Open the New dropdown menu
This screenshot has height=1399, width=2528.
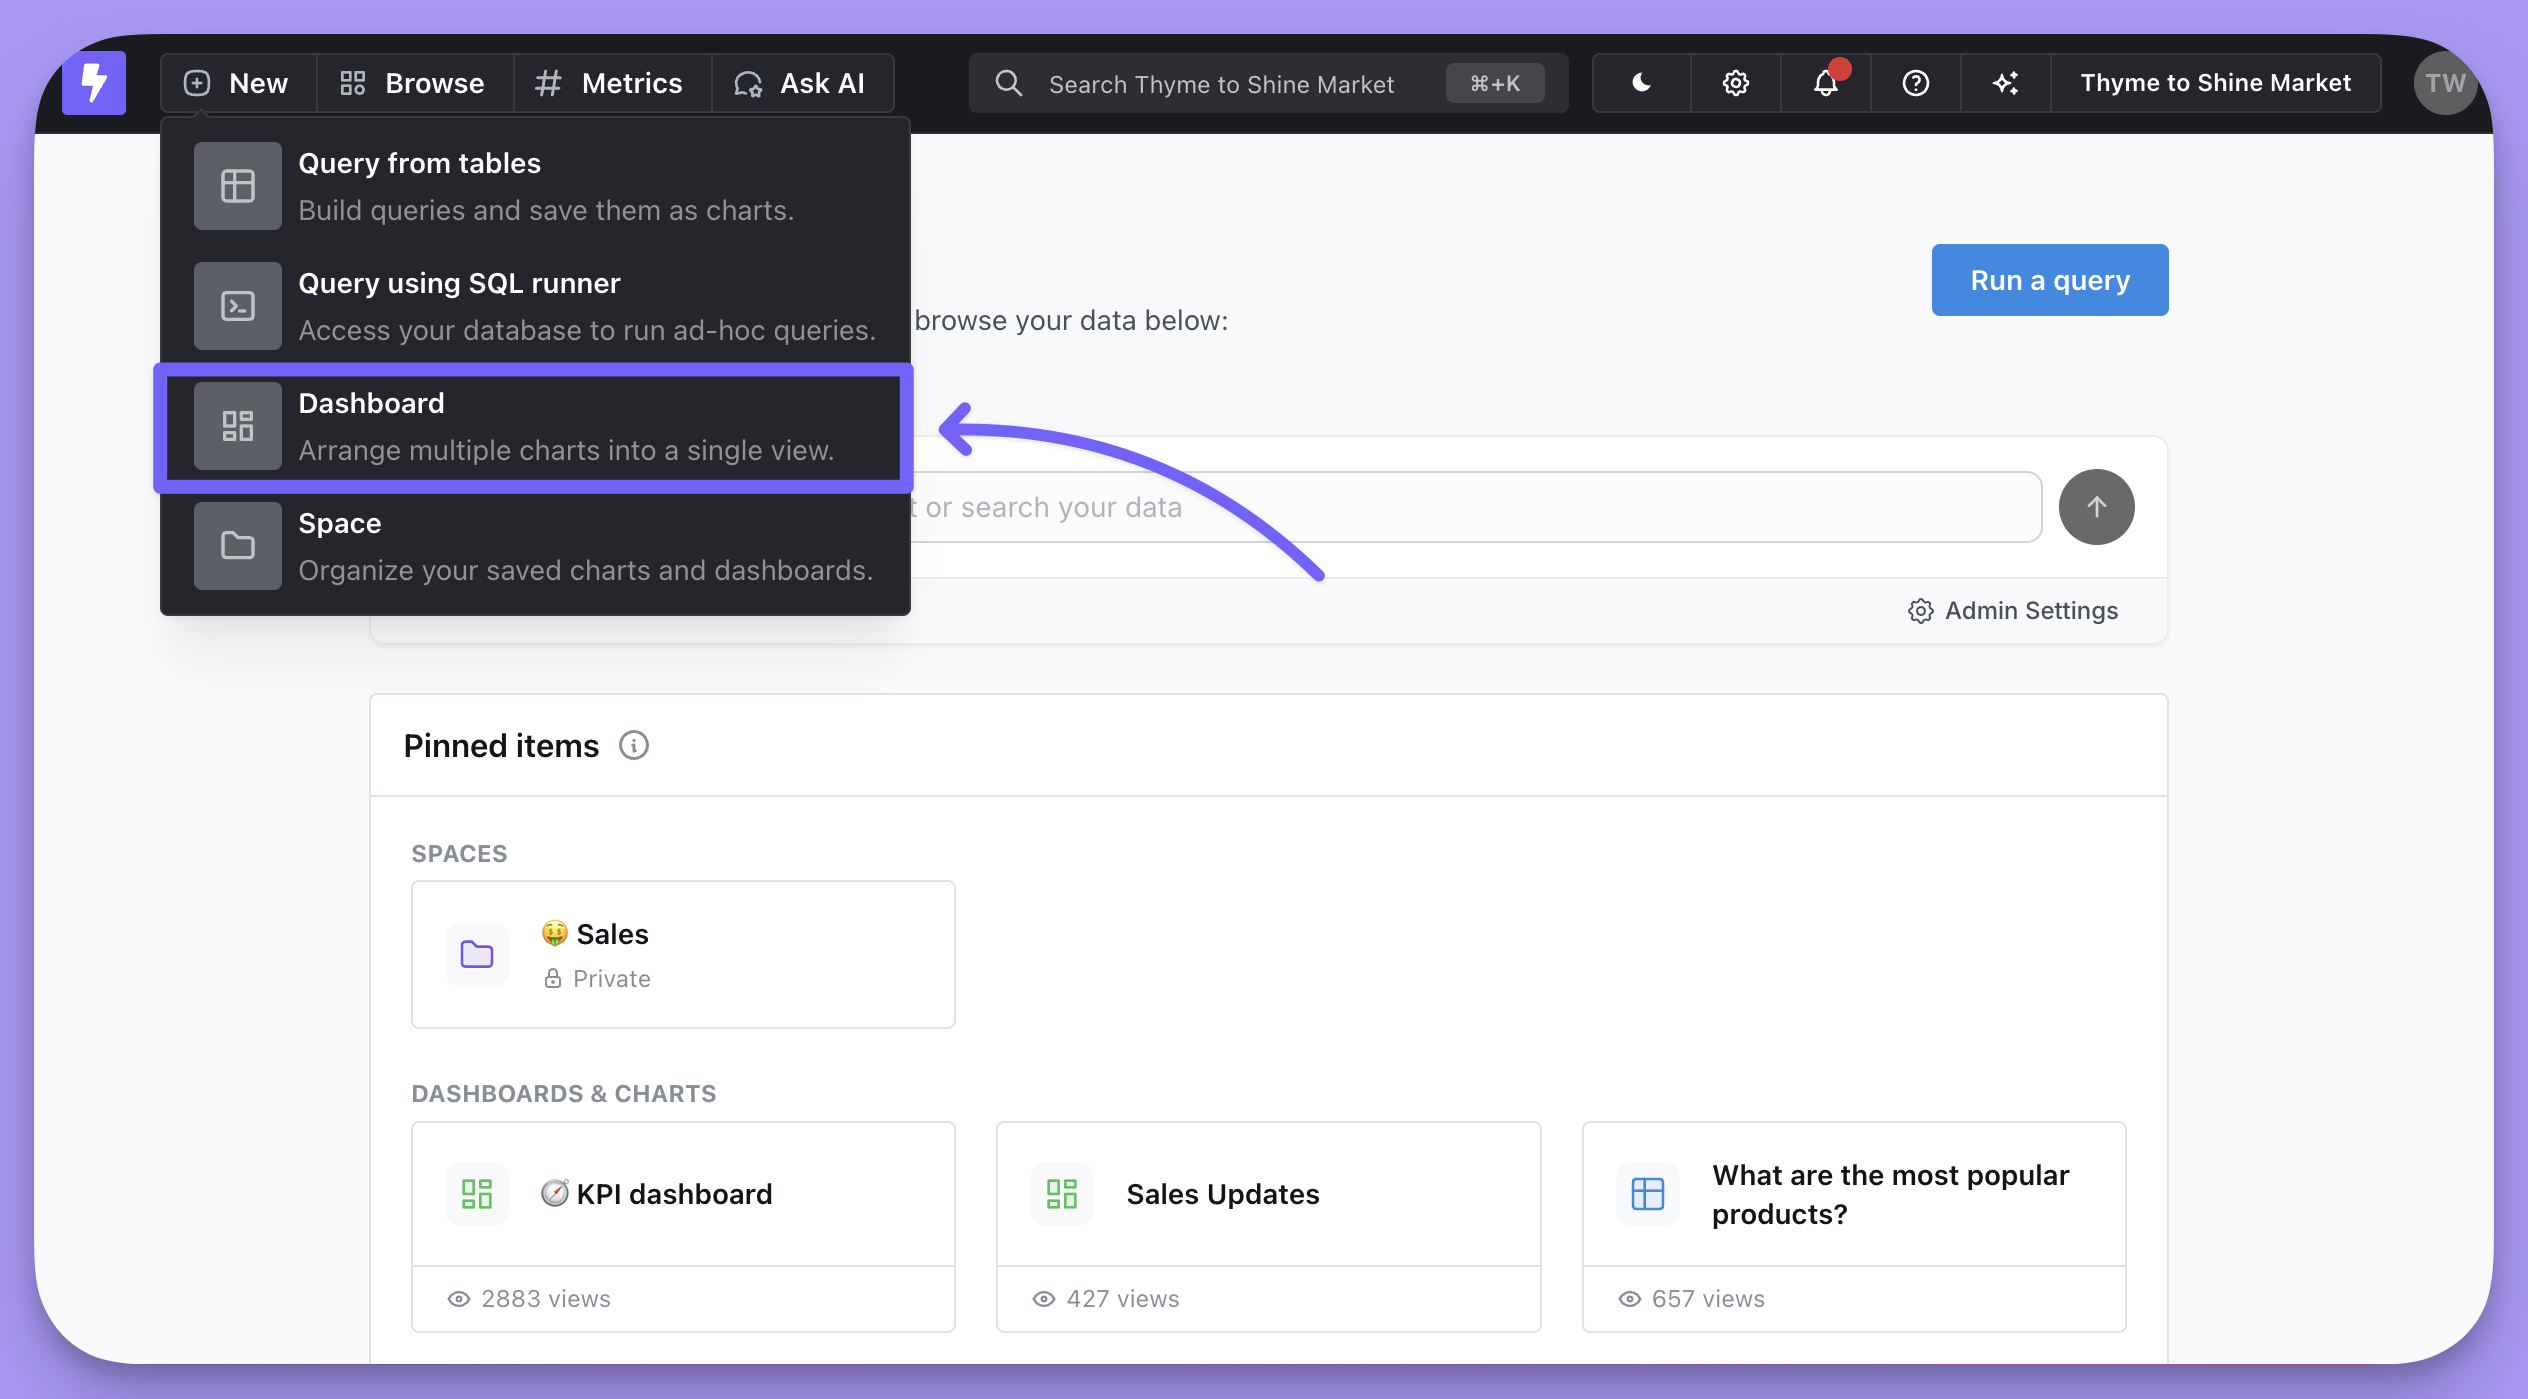[x=237, y=83]
